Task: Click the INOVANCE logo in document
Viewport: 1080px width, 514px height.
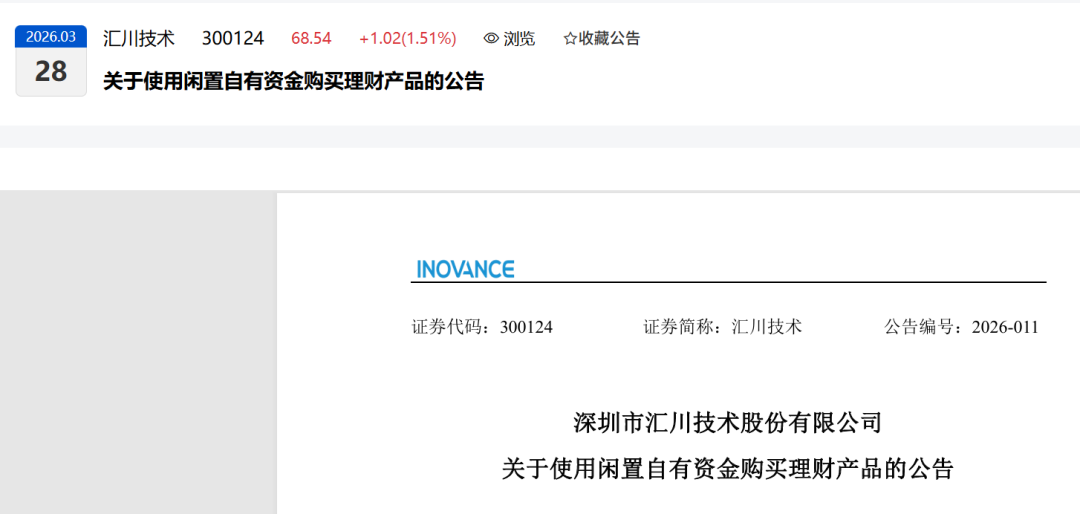Action: pyautogui.click(x=466, y=269)
